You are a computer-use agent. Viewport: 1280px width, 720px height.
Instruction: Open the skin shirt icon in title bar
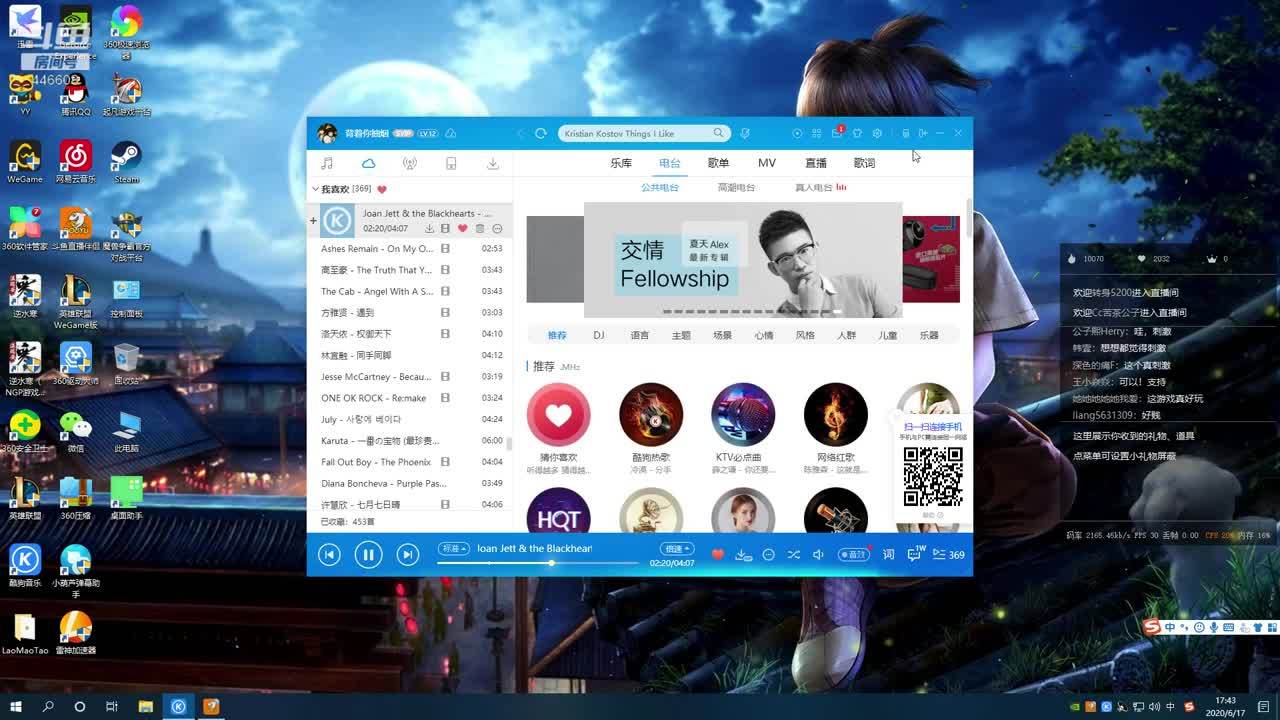(x=857, y=133)
